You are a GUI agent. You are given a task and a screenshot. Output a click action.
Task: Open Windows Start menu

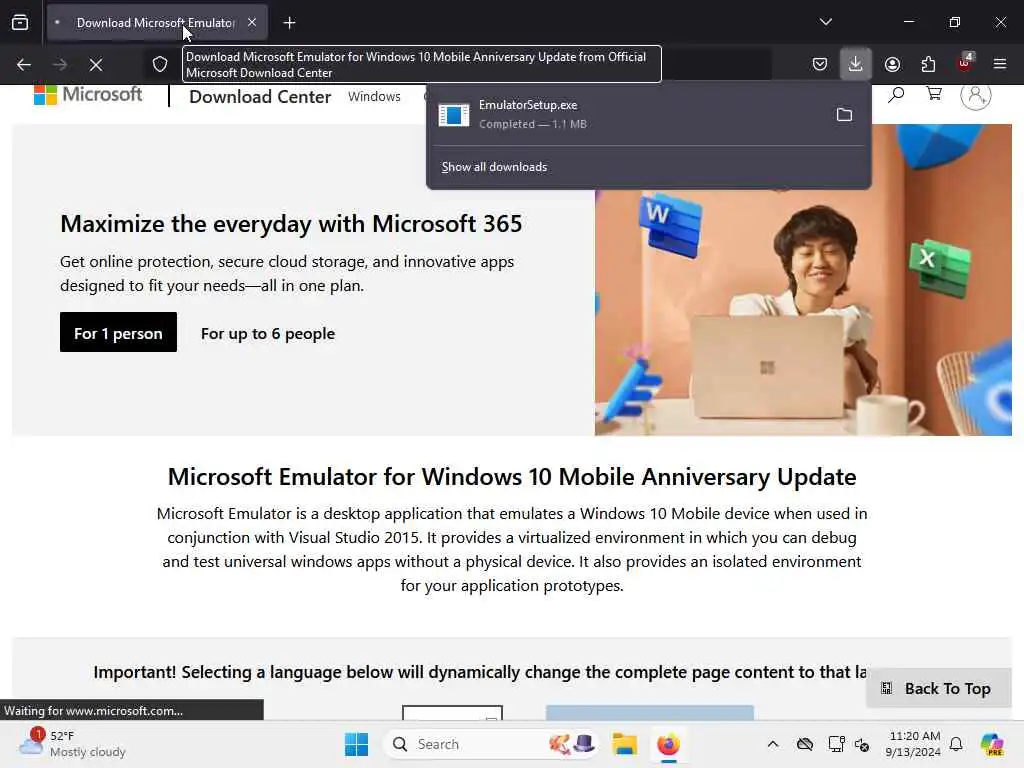357,744
